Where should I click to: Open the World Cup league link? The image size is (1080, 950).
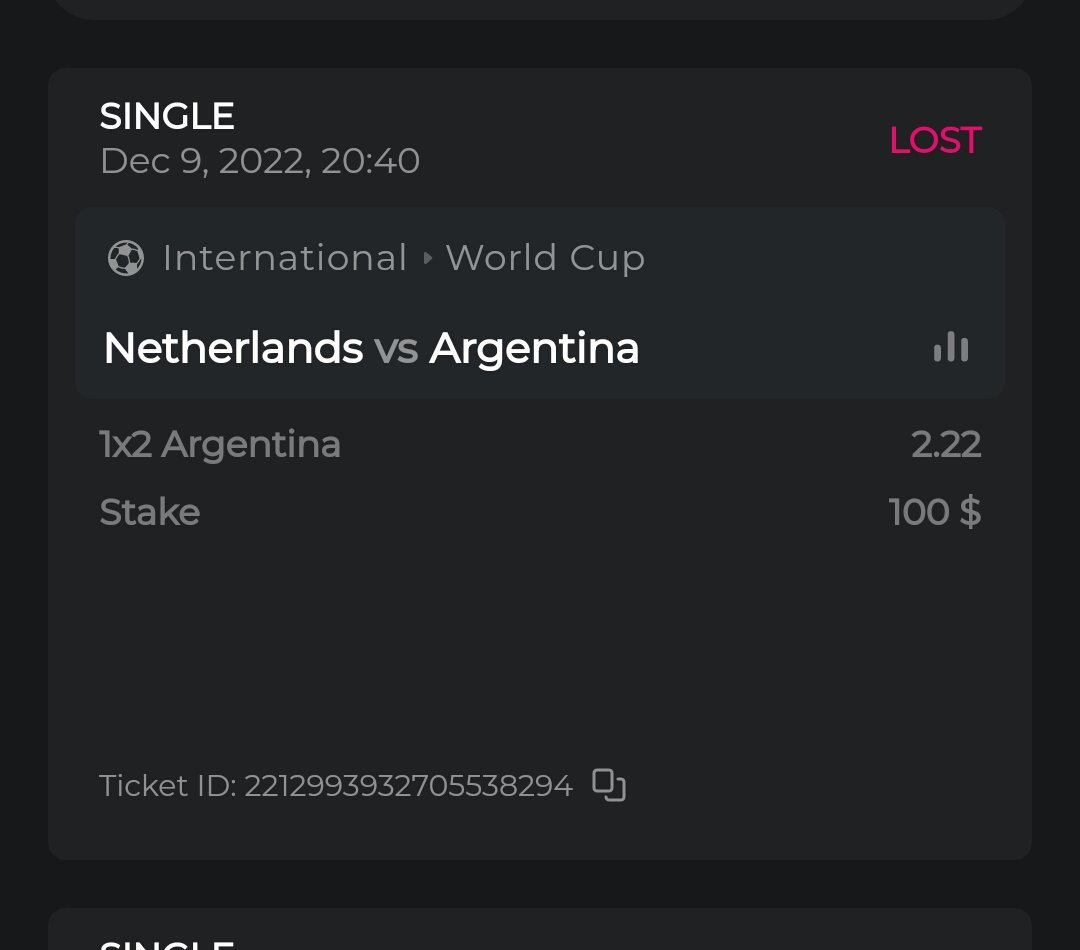coord(545,258)
